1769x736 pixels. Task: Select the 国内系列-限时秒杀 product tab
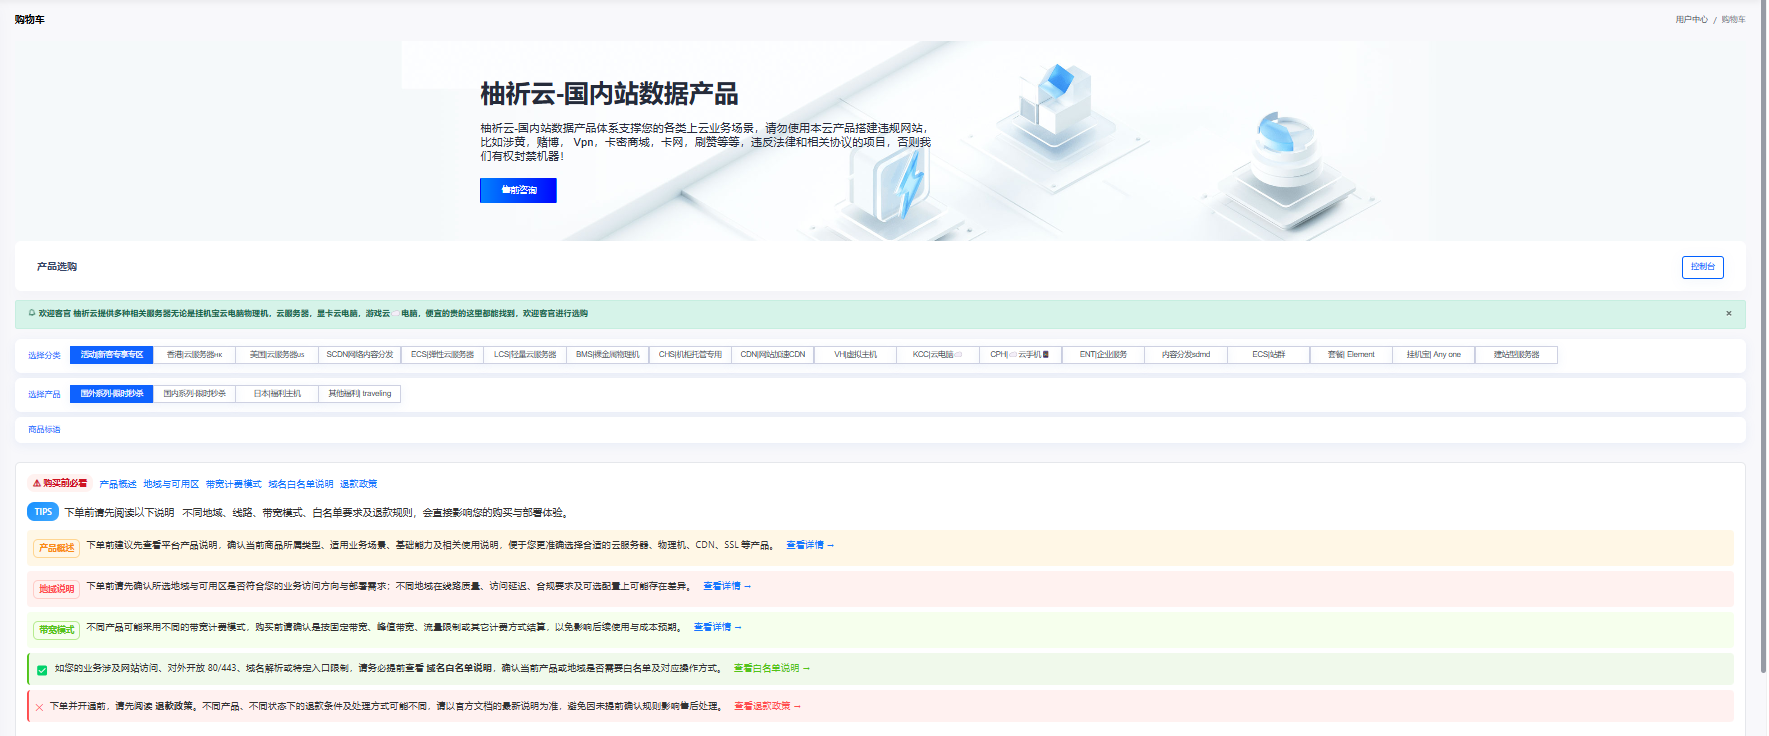195,394
